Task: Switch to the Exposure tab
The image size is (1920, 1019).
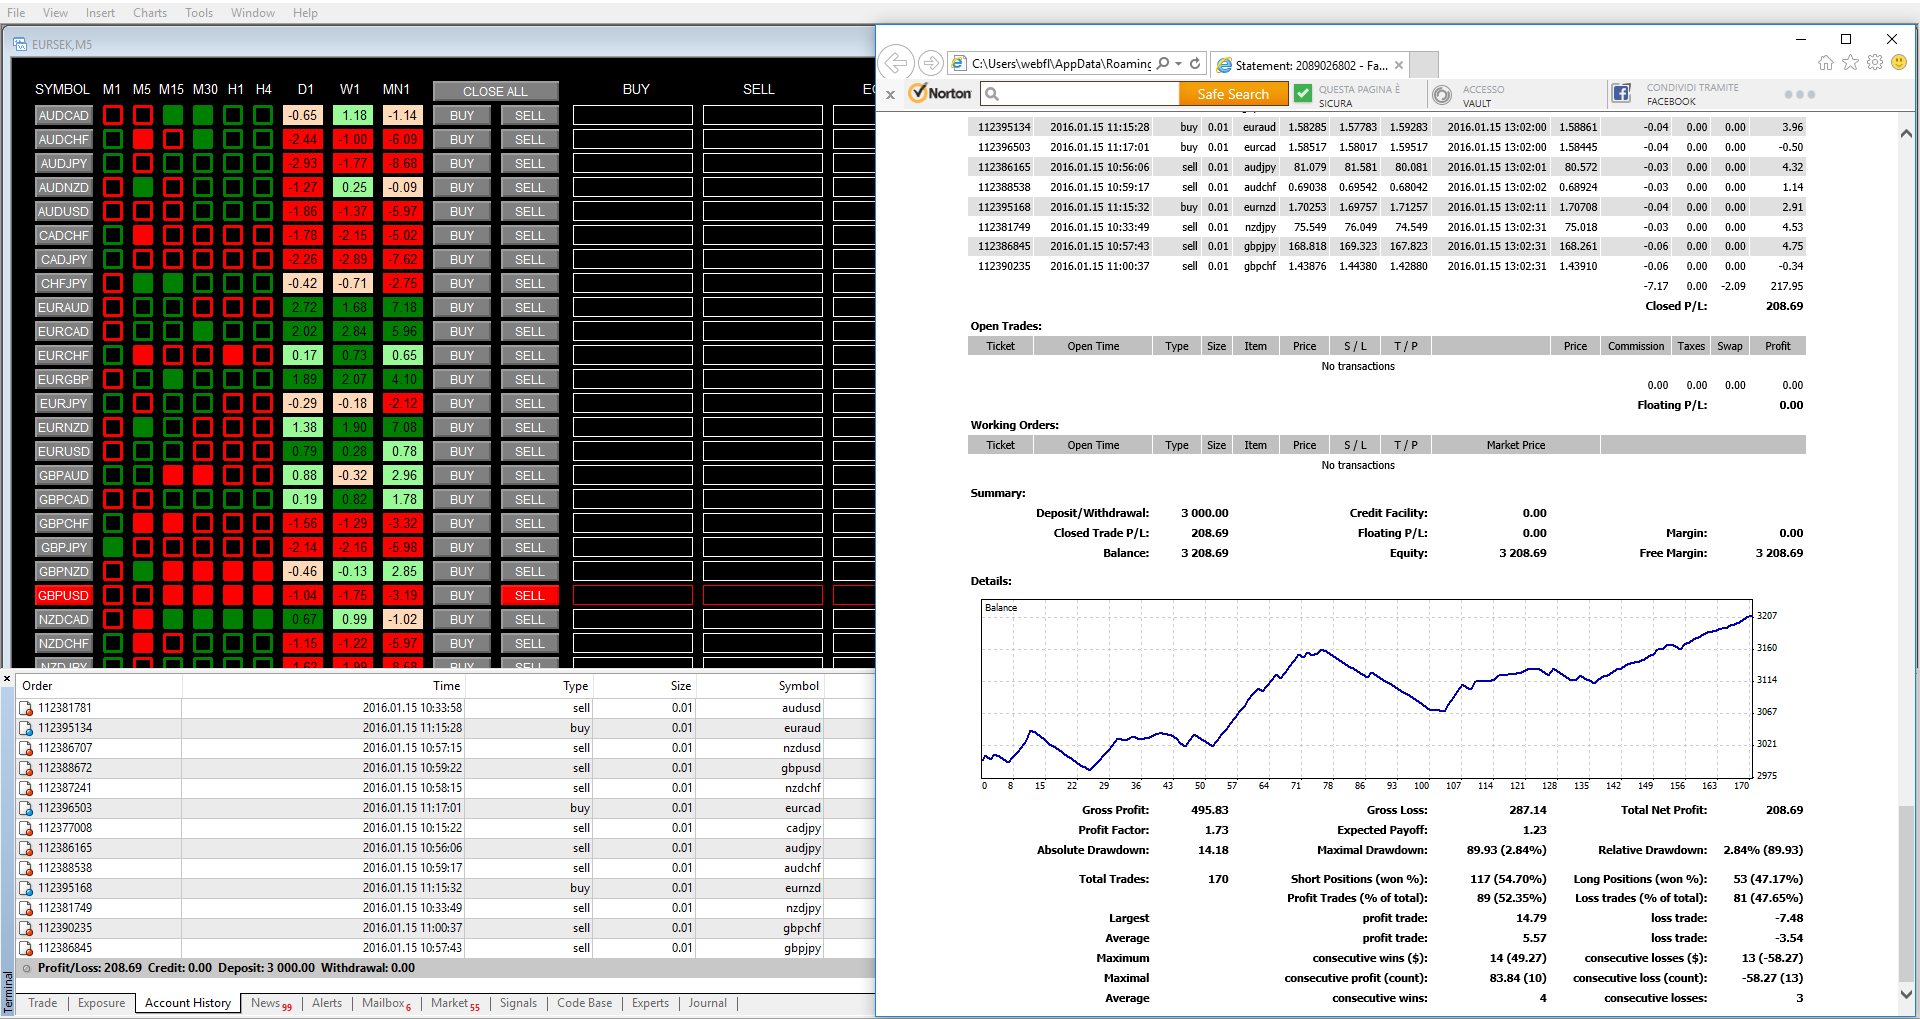Action: 102,1003
